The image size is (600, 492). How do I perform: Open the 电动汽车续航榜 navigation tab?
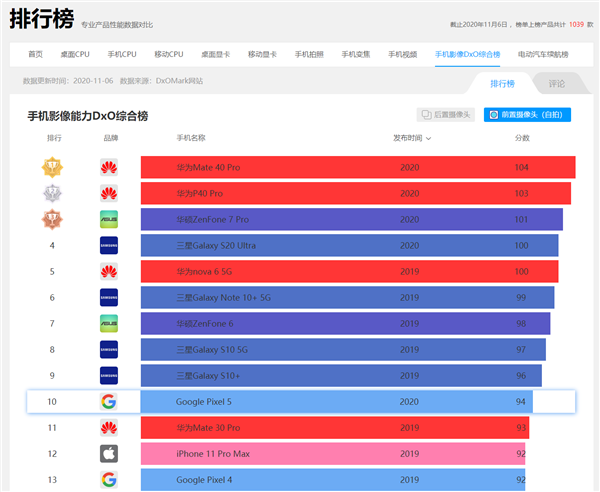[545, 54]
